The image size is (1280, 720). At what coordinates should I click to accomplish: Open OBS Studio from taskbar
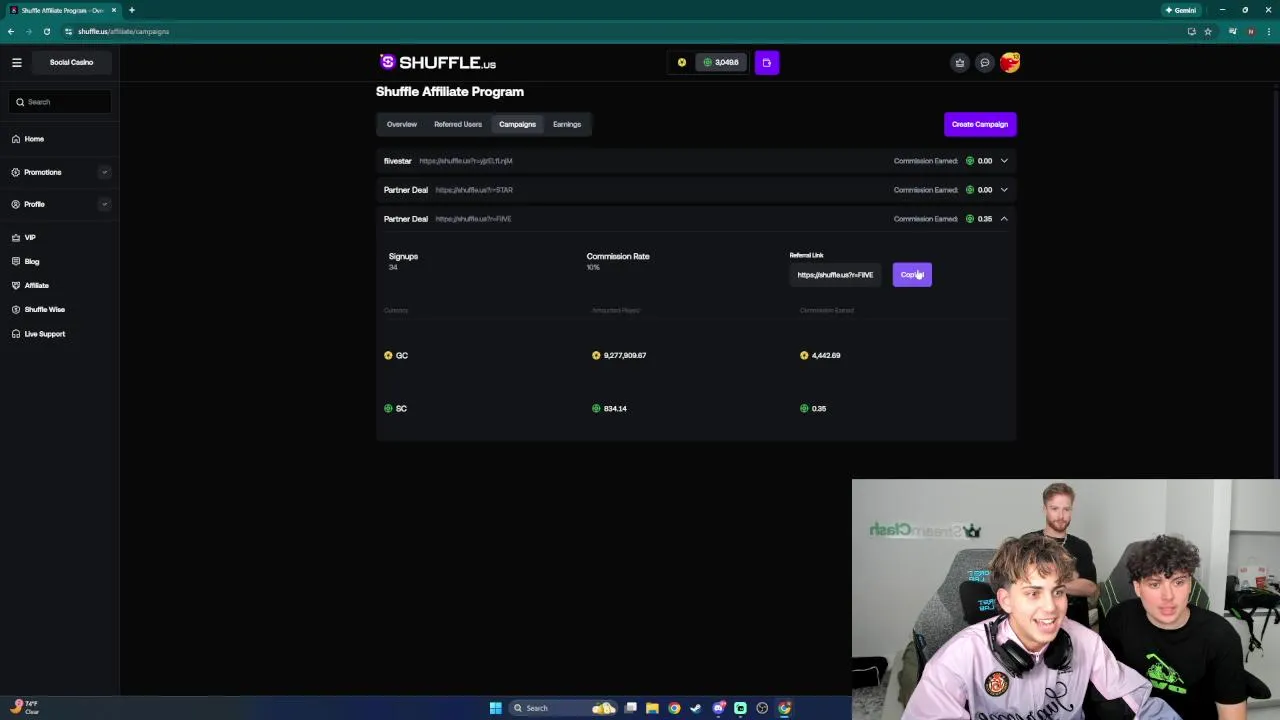point(762,708)
